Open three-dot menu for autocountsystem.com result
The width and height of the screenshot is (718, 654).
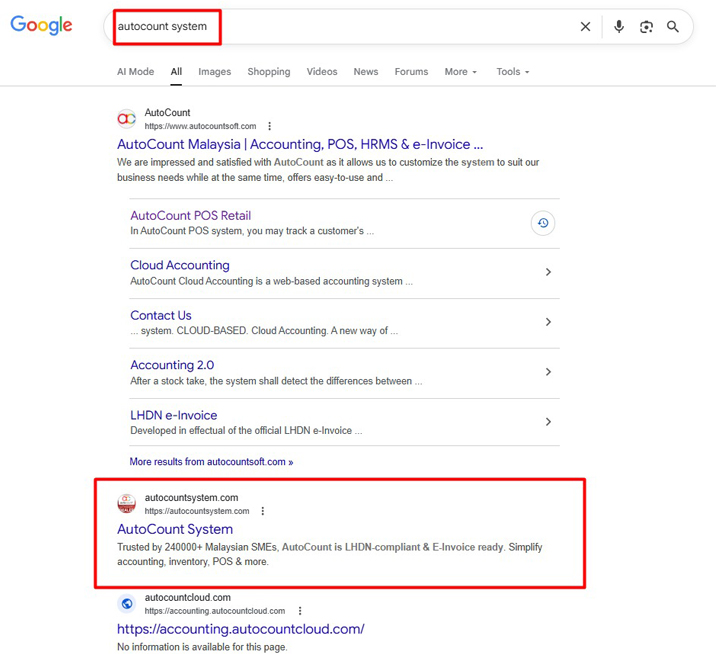coord(263,511)
